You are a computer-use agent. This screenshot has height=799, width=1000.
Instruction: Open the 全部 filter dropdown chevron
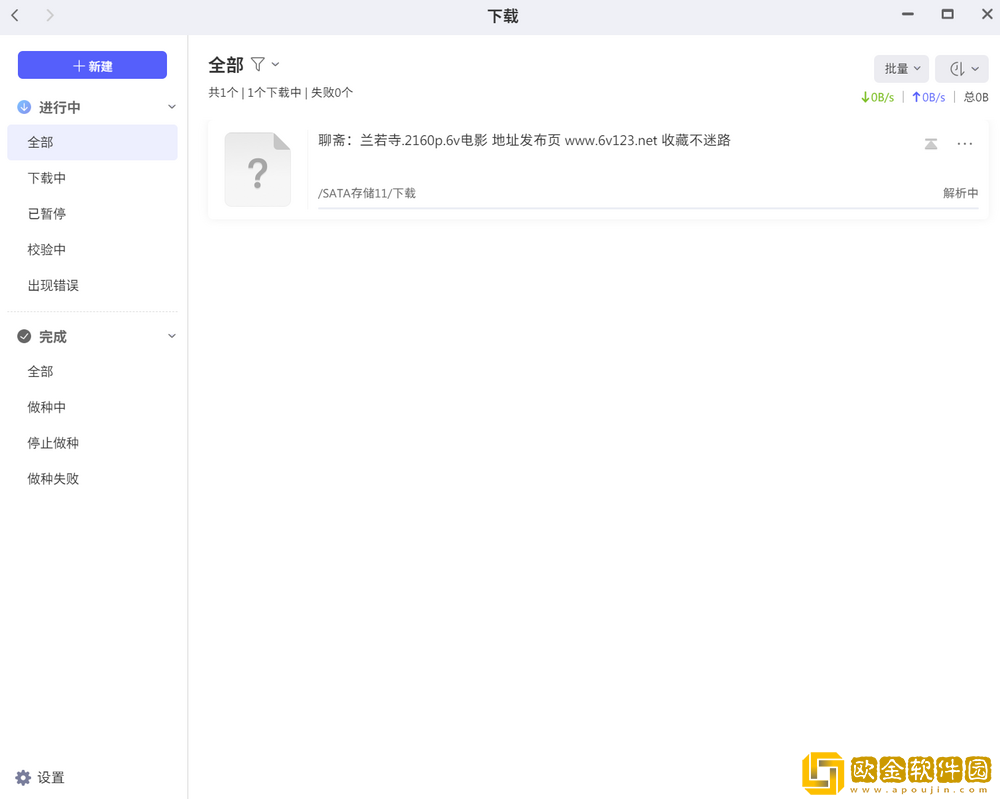point(273,64)
